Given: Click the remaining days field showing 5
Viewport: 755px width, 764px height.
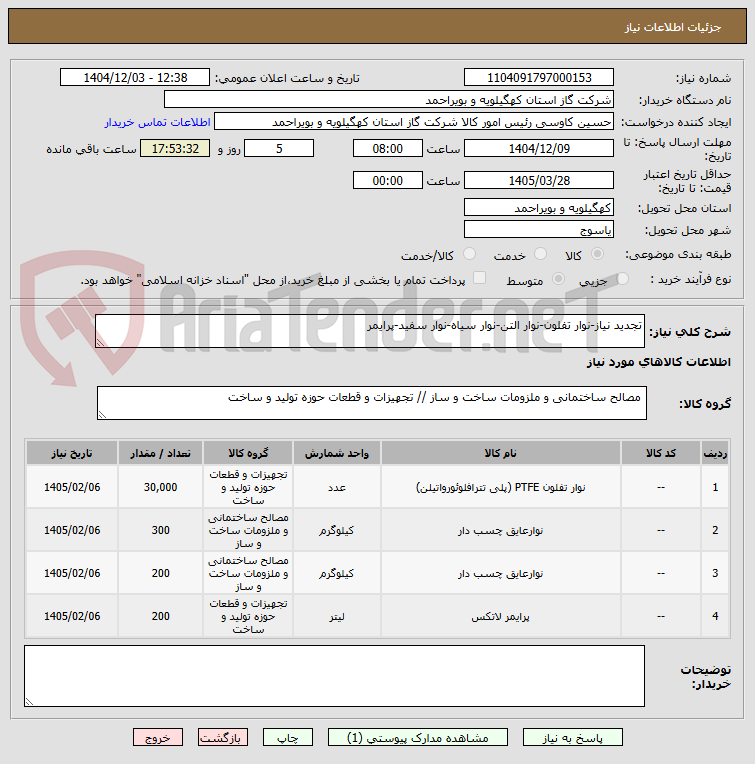Looking at the screenshot, I should pos(279,149).
